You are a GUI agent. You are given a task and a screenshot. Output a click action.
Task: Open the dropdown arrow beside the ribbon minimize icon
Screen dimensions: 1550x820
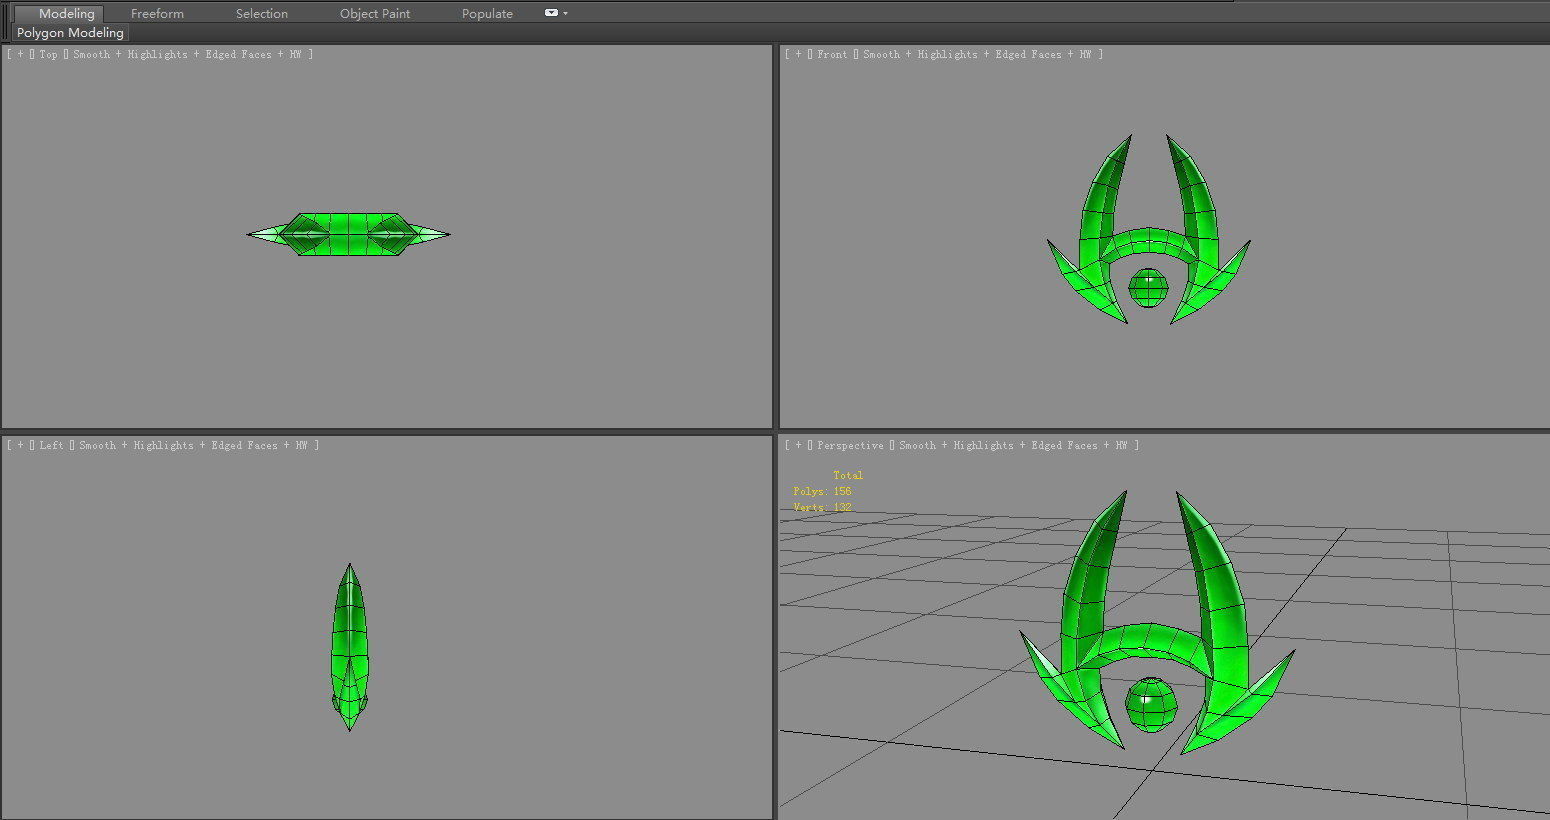click(566, 14)
